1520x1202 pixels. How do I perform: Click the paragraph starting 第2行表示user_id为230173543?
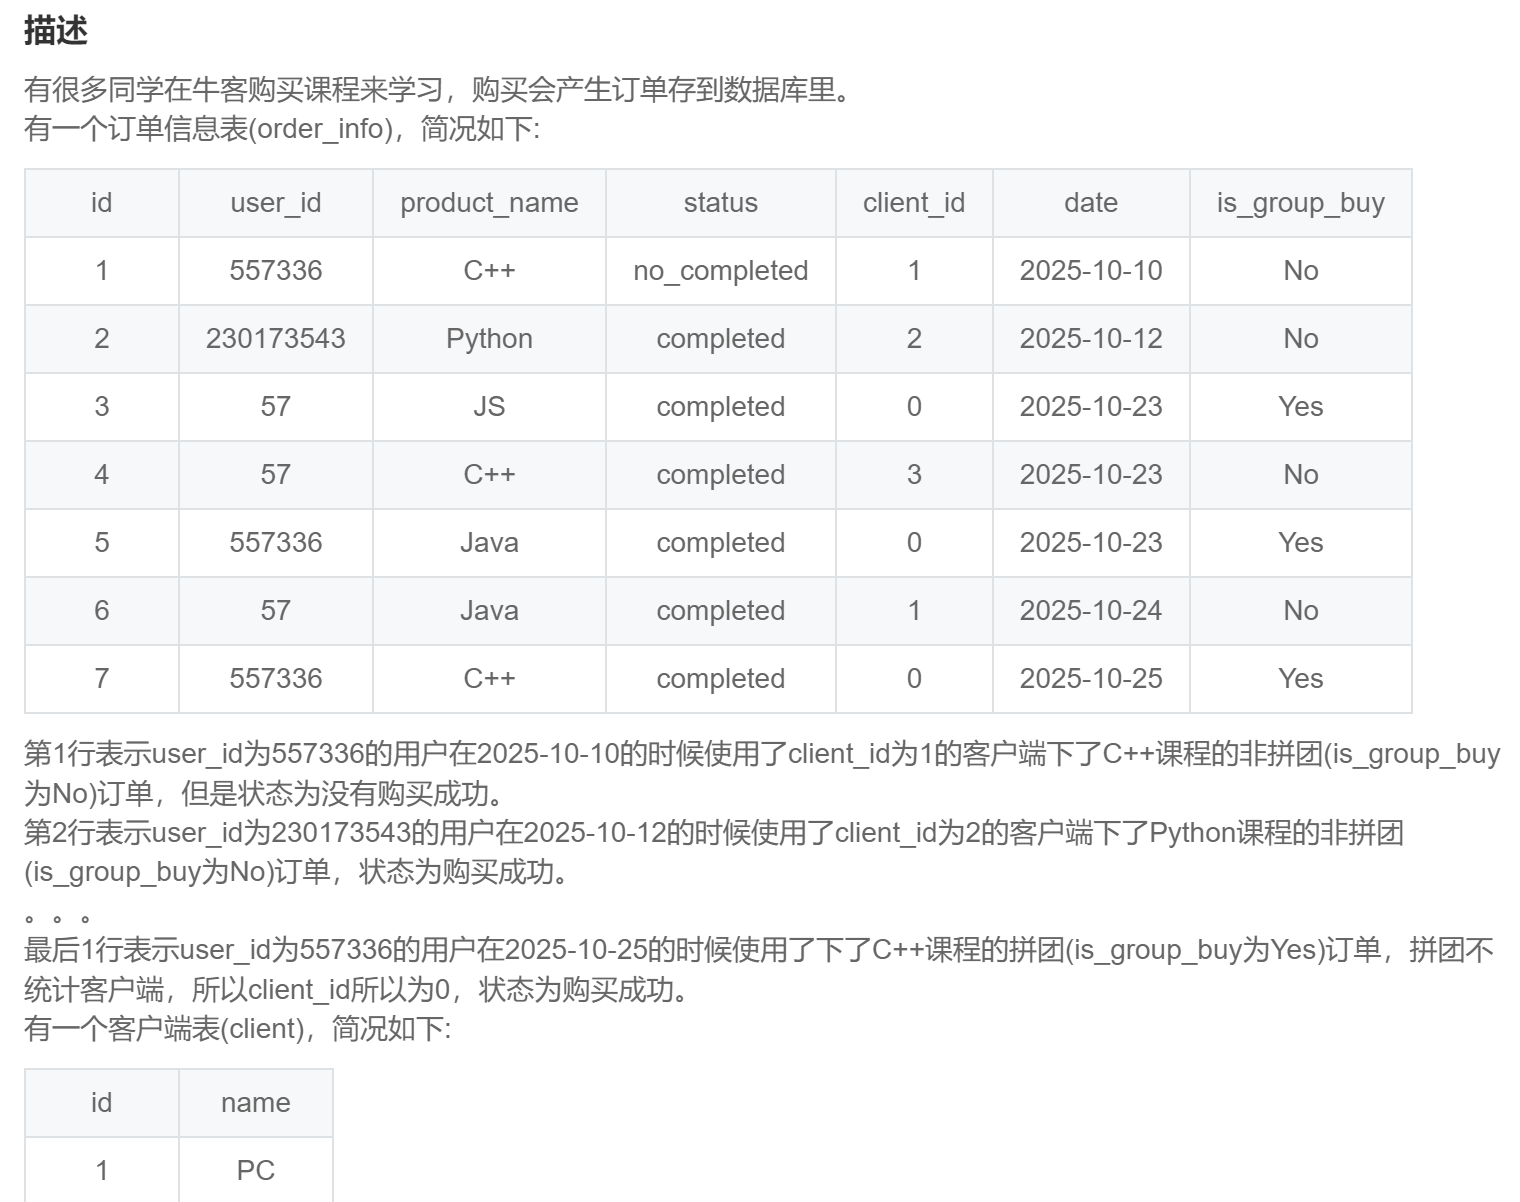coord(714,851)
